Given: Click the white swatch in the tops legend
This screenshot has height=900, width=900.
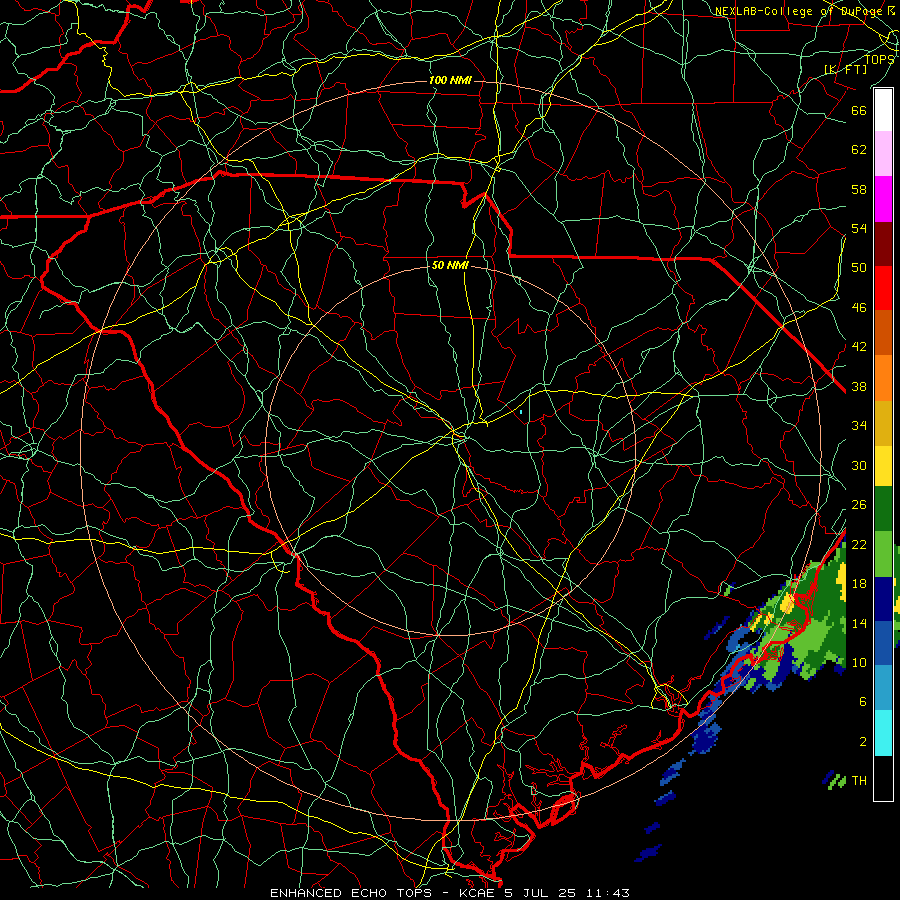Looking at the screenshot, I should (x=883, y=110).
